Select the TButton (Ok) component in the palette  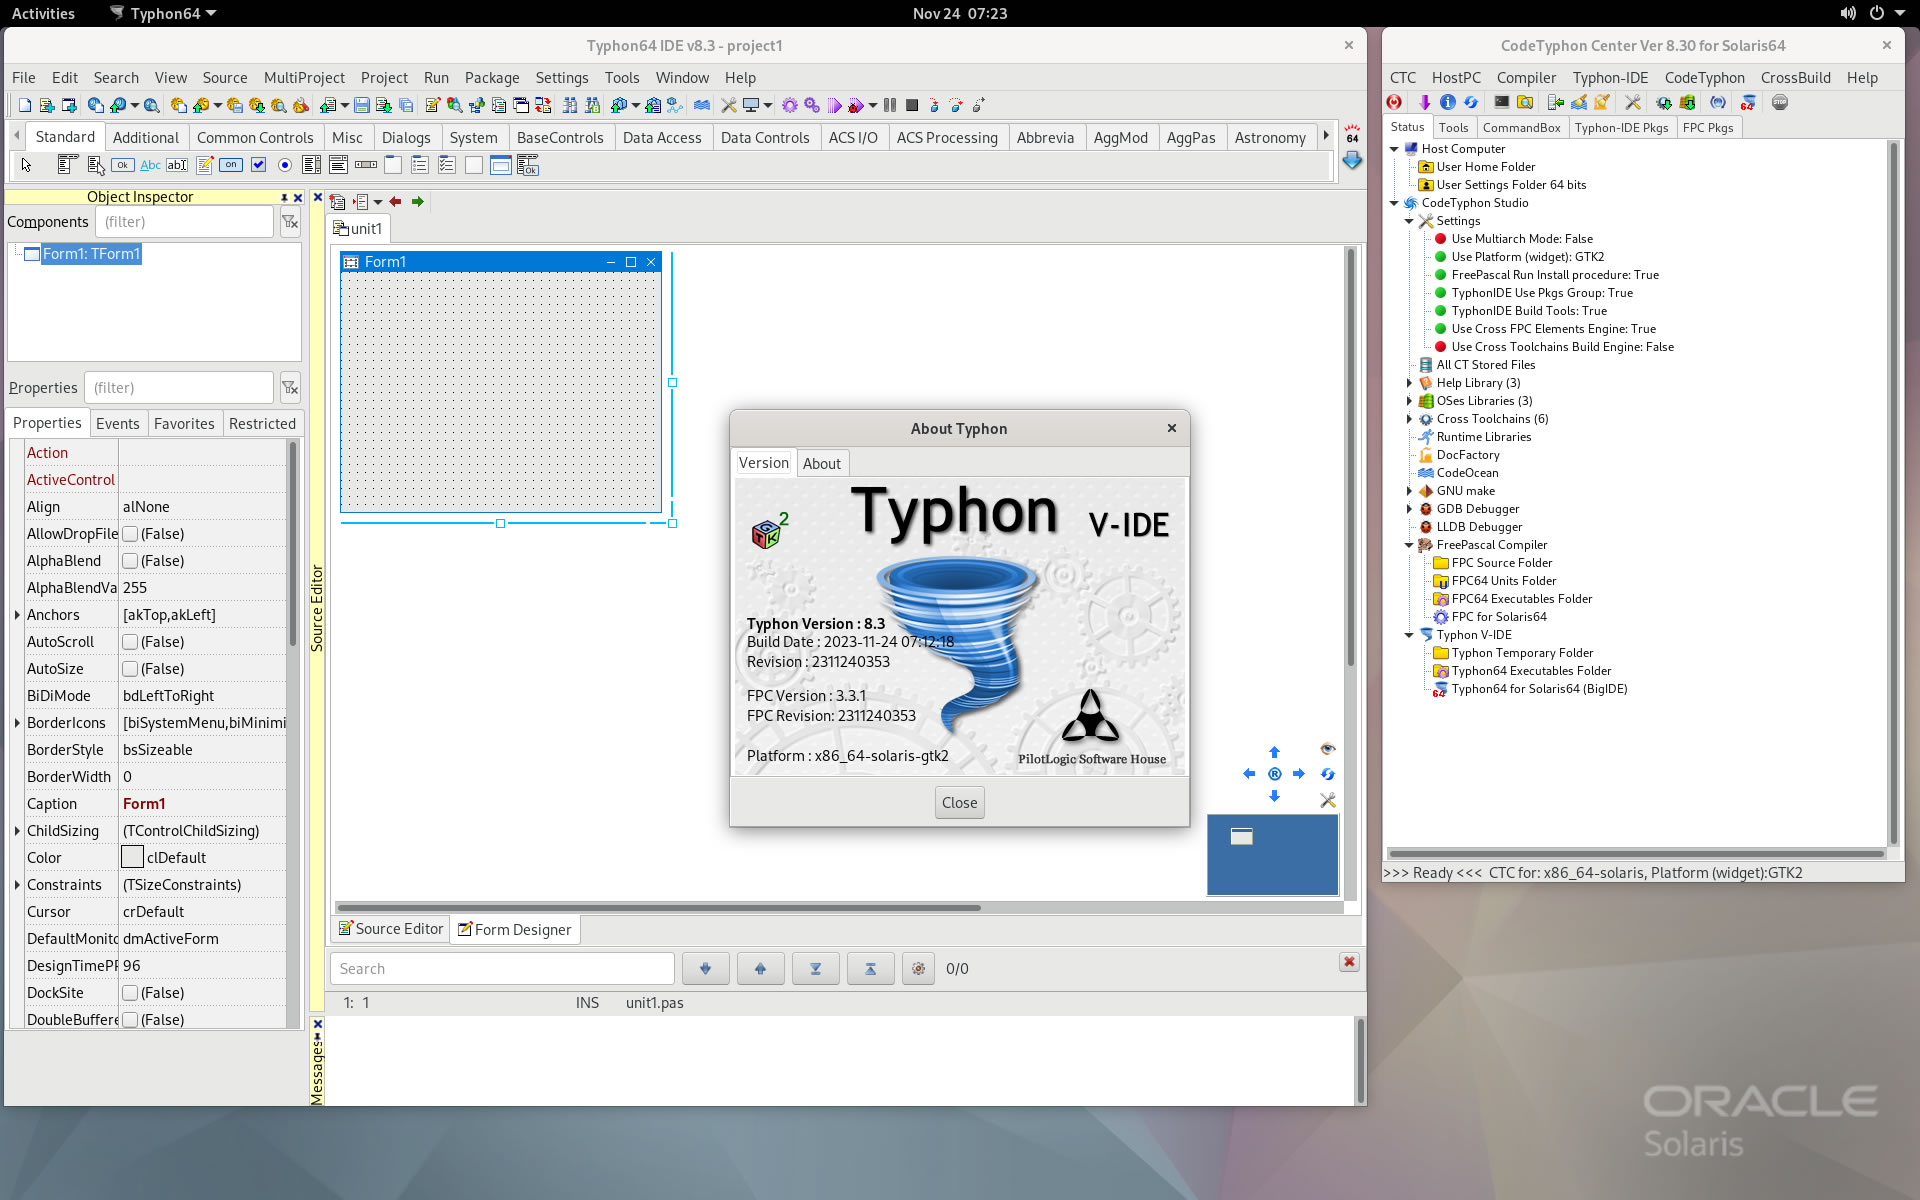click(123, 165)
